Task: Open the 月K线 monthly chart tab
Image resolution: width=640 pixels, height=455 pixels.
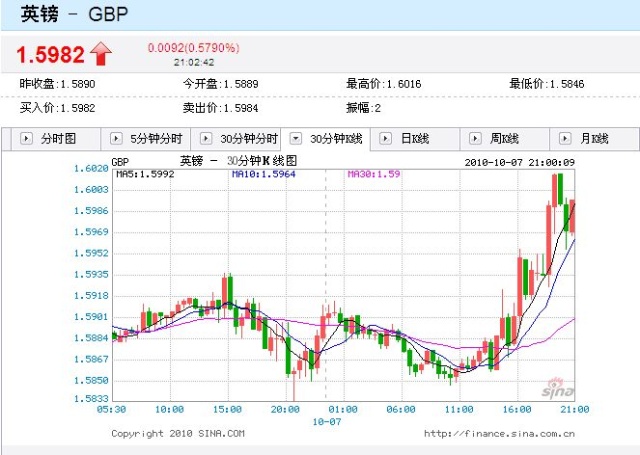Action: 594,139
